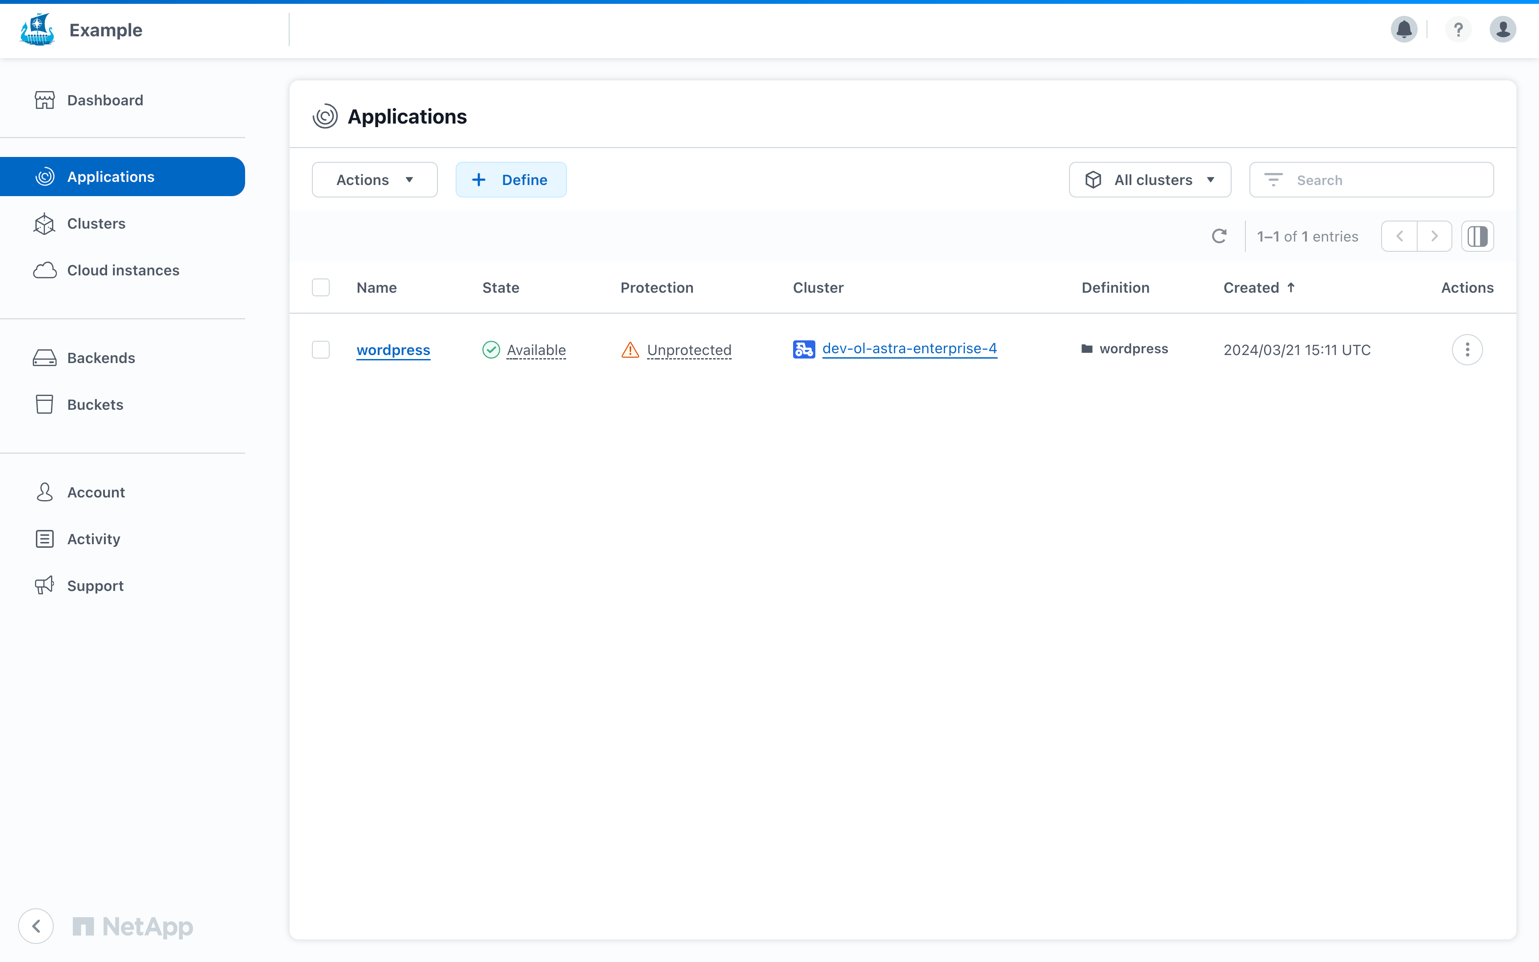Viewport: 1539px width, 962px height.
Task: Open the help question mark icon
Action: [x=1458, y=29]
